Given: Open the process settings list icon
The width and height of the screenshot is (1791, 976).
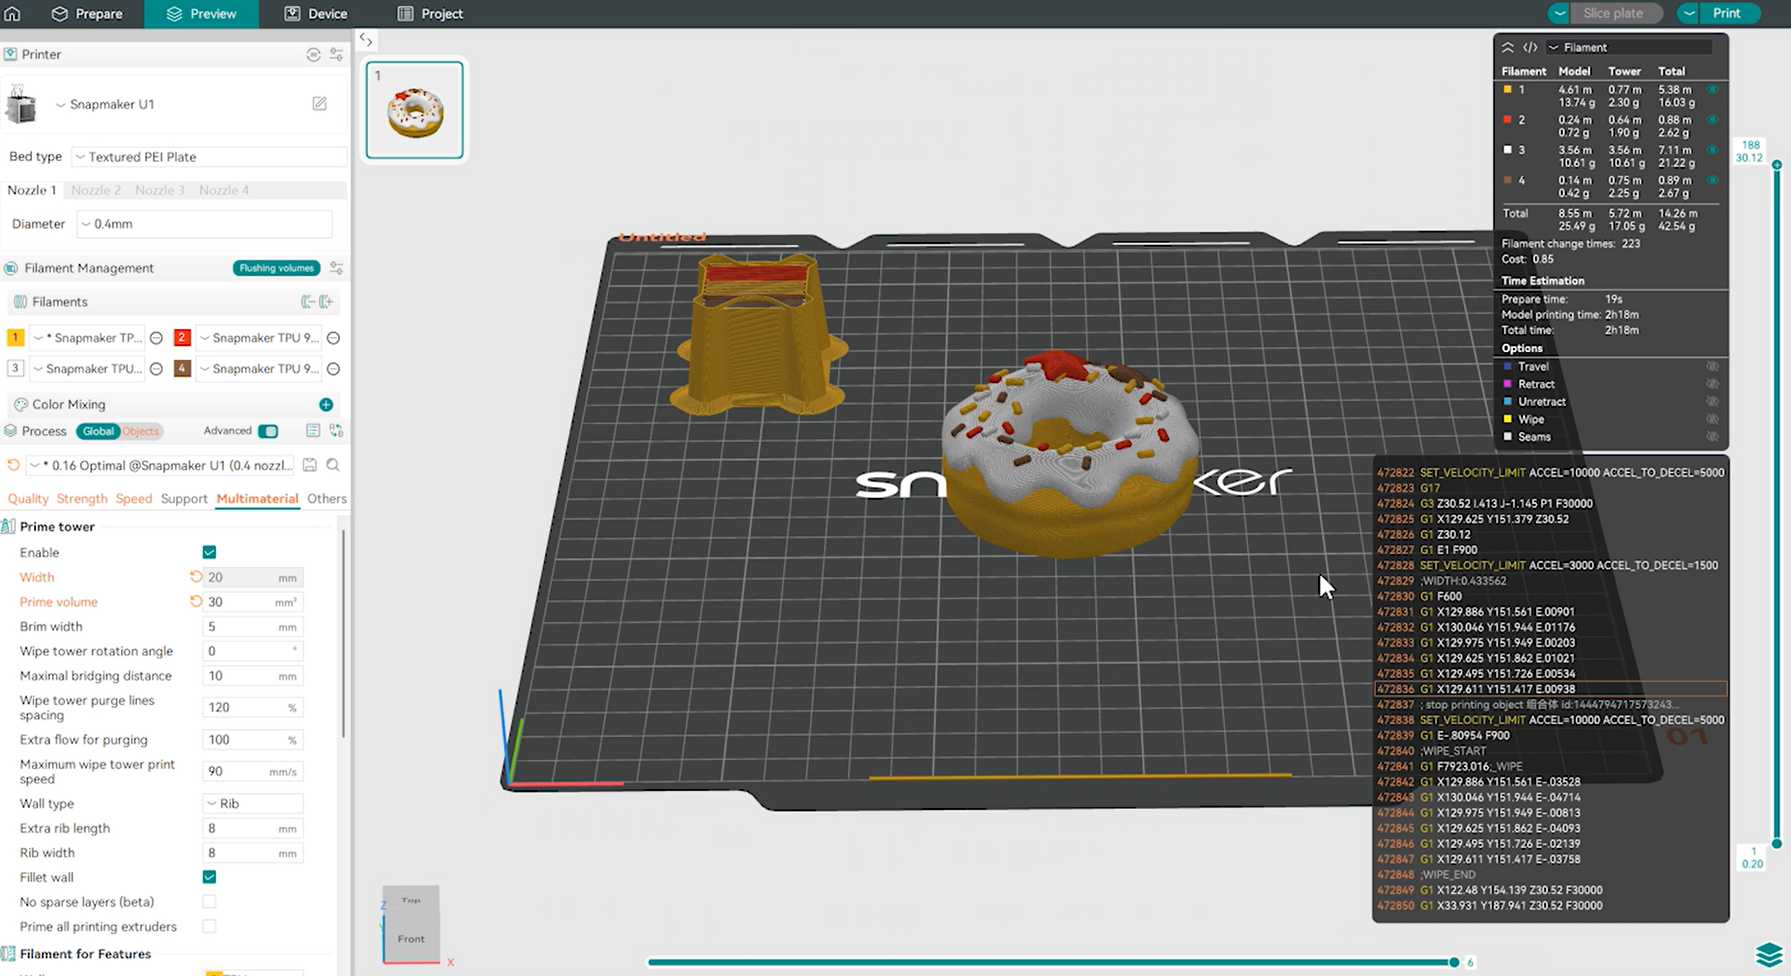Looking at the screenshot, I should point(313,431).
